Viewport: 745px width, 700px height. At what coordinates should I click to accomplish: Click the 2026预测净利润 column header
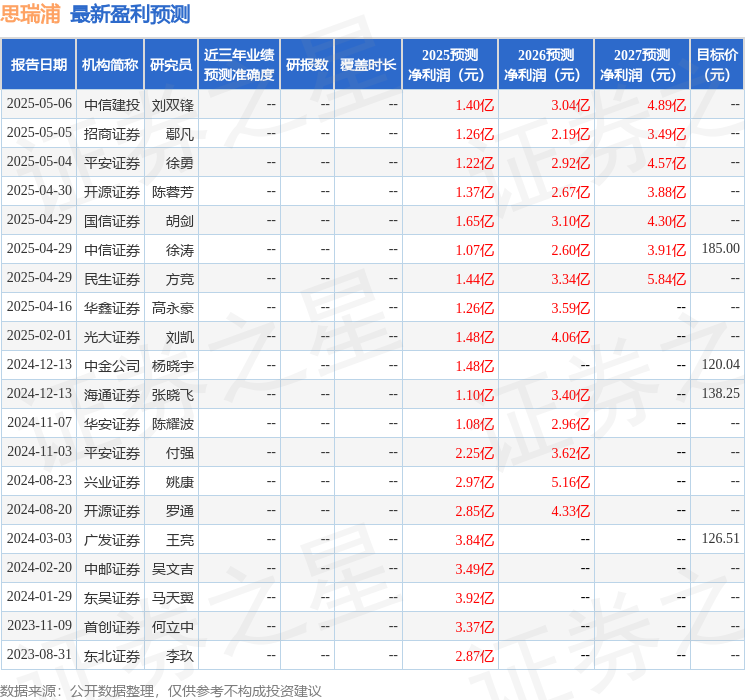coord(546,65)
